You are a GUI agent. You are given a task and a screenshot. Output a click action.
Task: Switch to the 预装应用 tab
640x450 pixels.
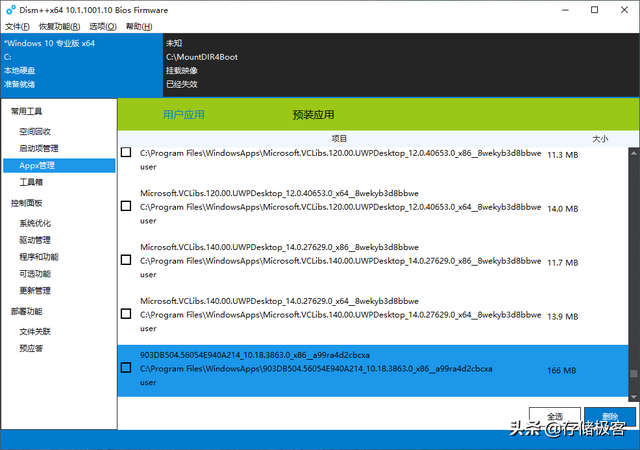click(x=313, y=115)
